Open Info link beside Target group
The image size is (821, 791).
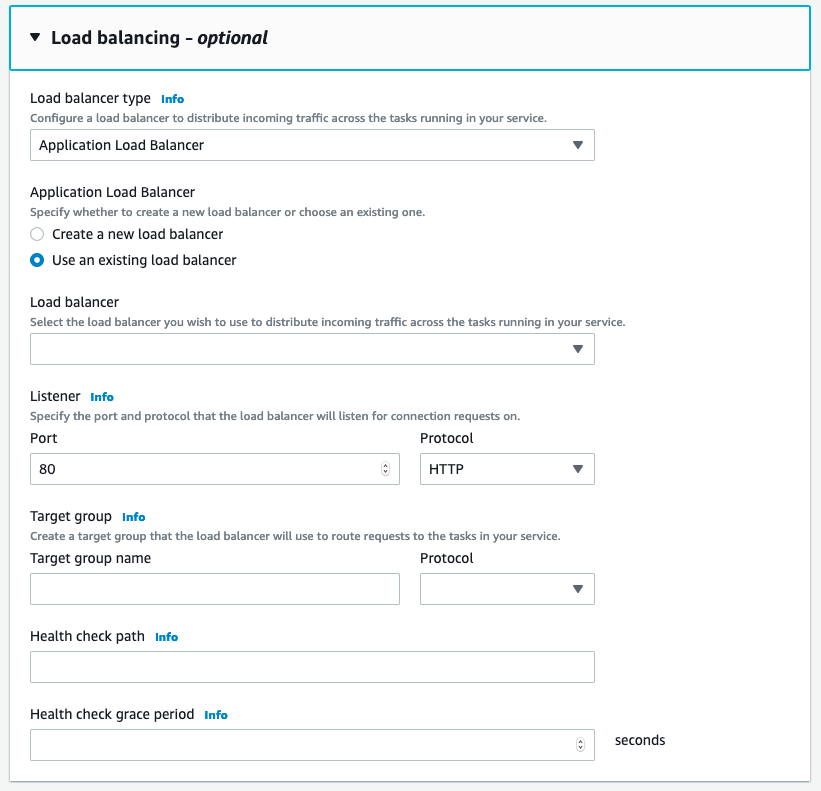pyautogui.click(x=133, y=517)
